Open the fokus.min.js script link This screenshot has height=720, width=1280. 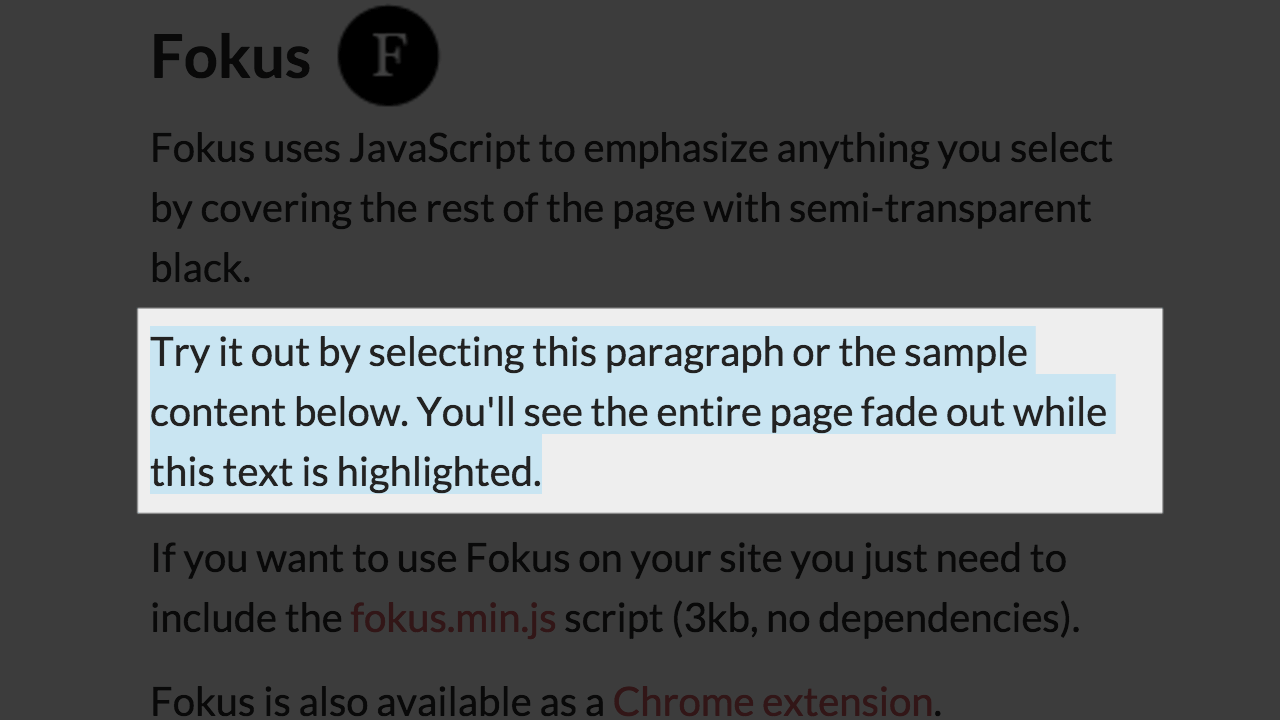(x=453, y=617)
